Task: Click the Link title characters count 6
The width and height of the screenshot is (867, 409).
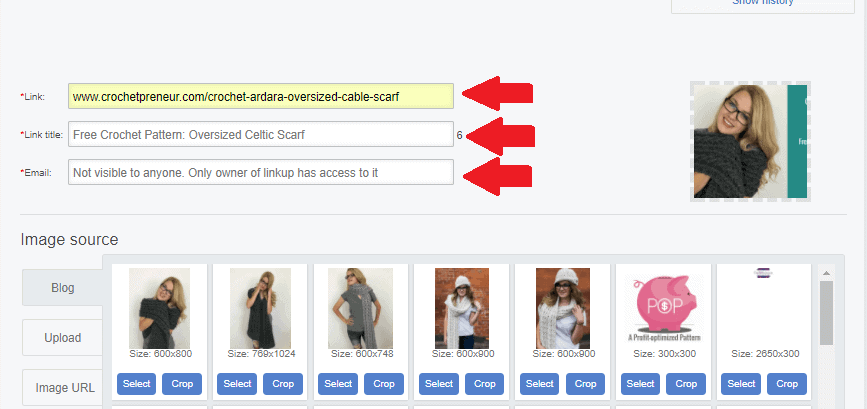Action: pos(459,135)
